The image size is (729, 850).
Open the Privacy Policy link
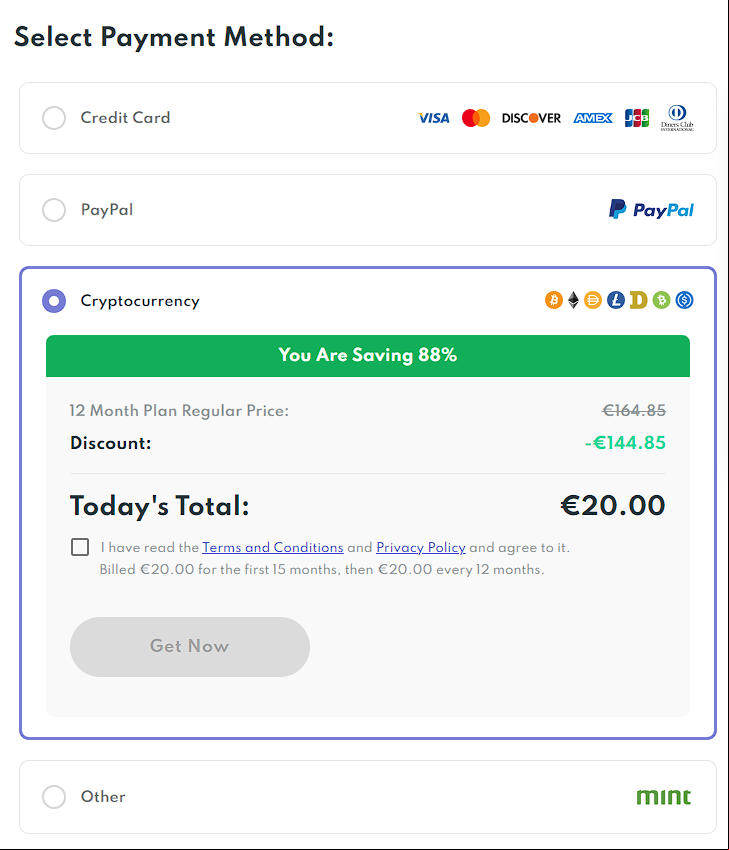pos(421,548)
